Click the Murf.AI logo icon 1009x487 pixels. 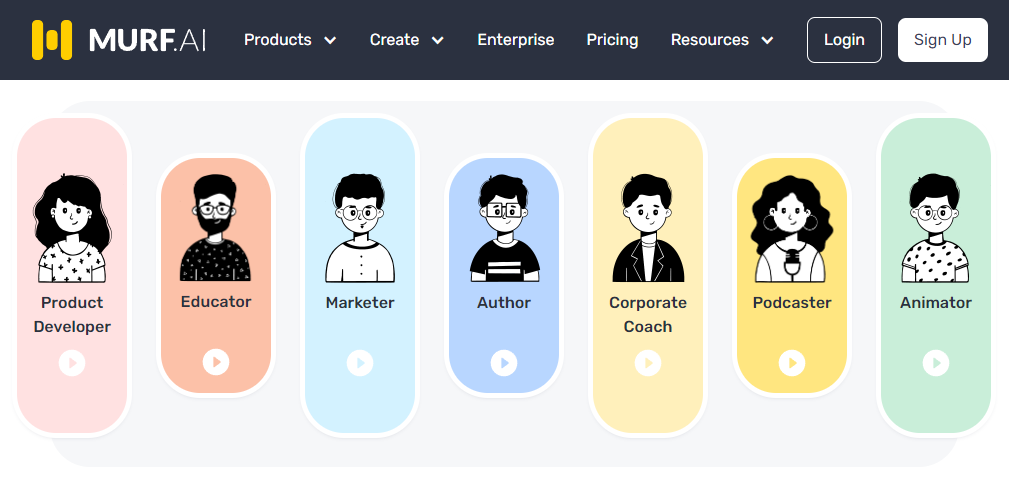click(x=51, y=40)
